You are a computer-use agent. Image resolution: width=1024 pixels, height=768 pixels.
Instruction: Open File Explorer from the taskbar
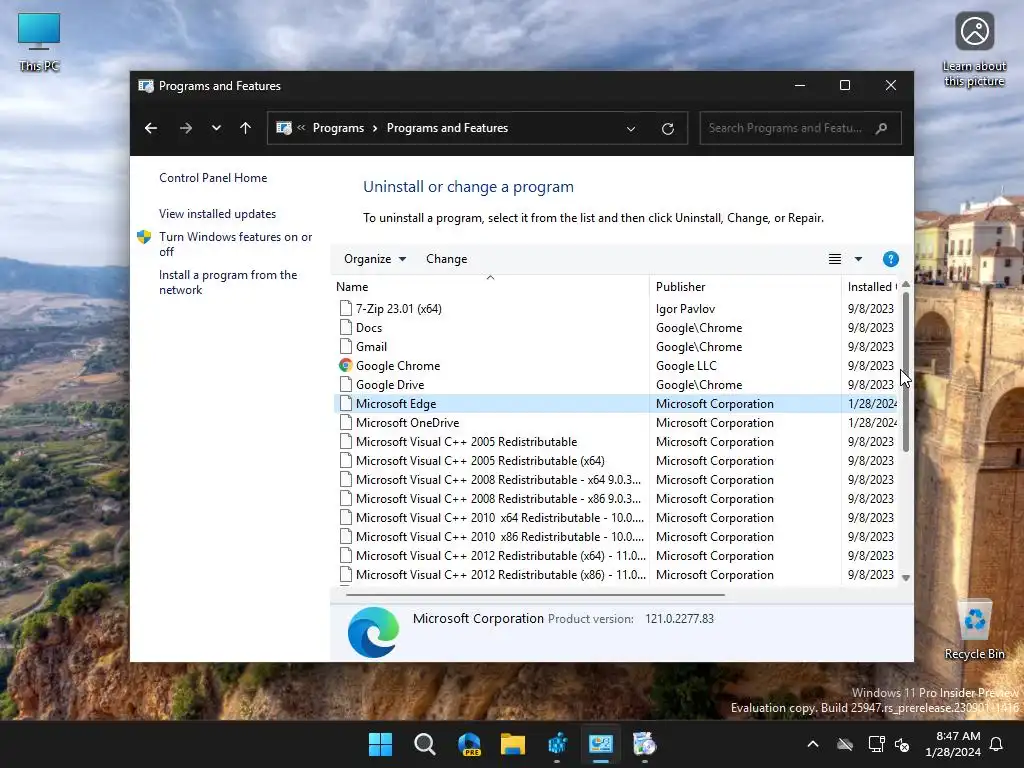click(513, 744)
